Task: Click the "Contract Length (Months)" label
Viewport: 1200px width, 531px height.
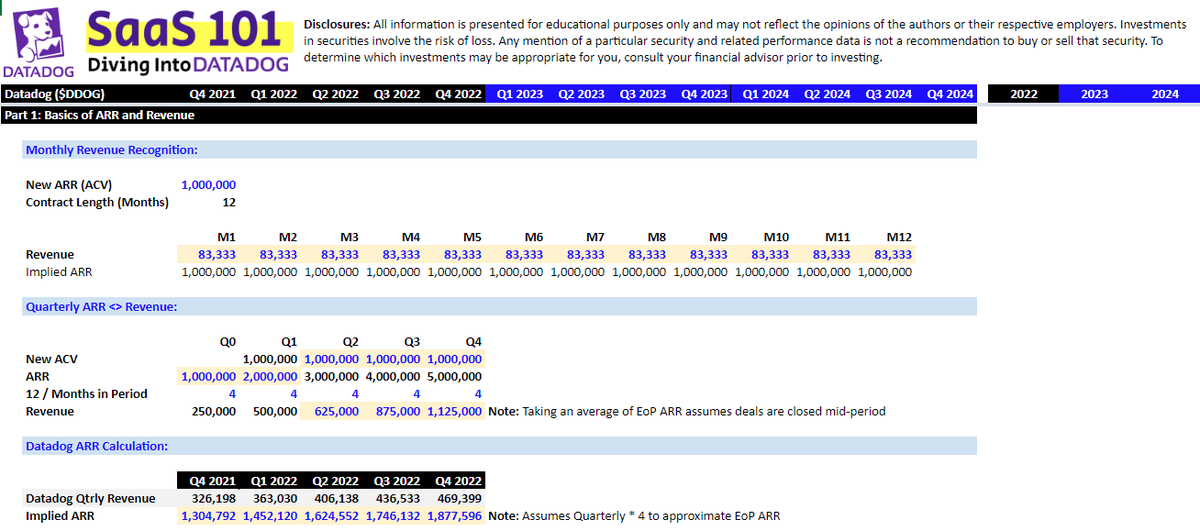Action: (x=97, y=202)
